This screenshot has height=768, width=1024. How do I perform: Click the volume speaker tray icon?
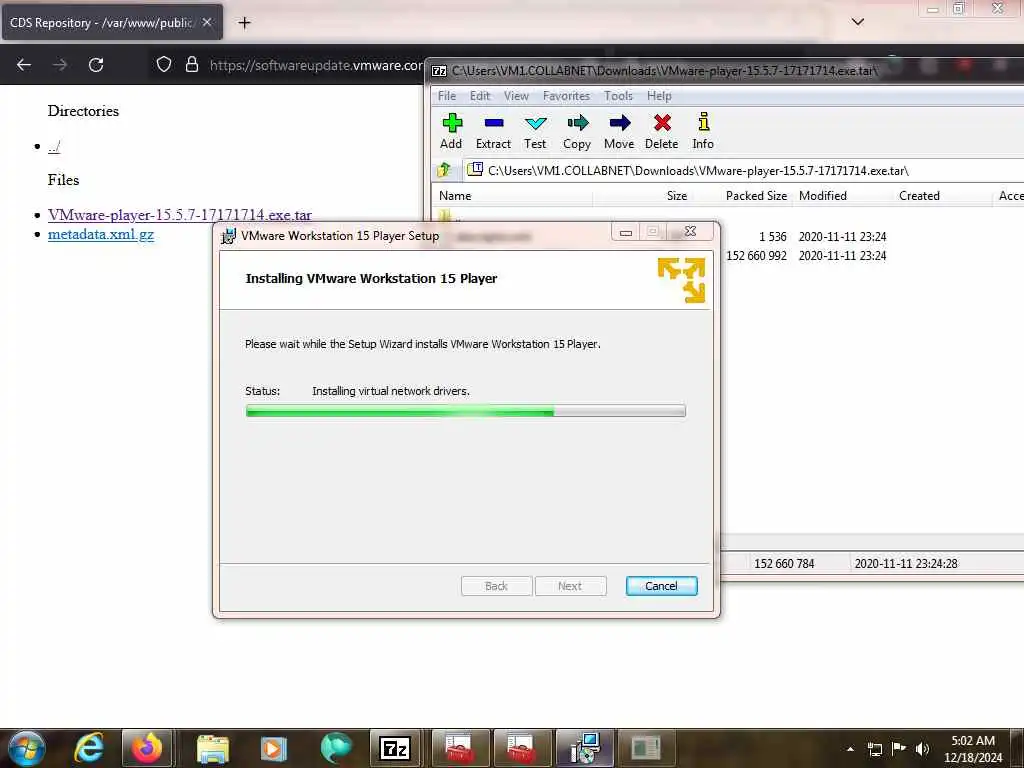922,749
